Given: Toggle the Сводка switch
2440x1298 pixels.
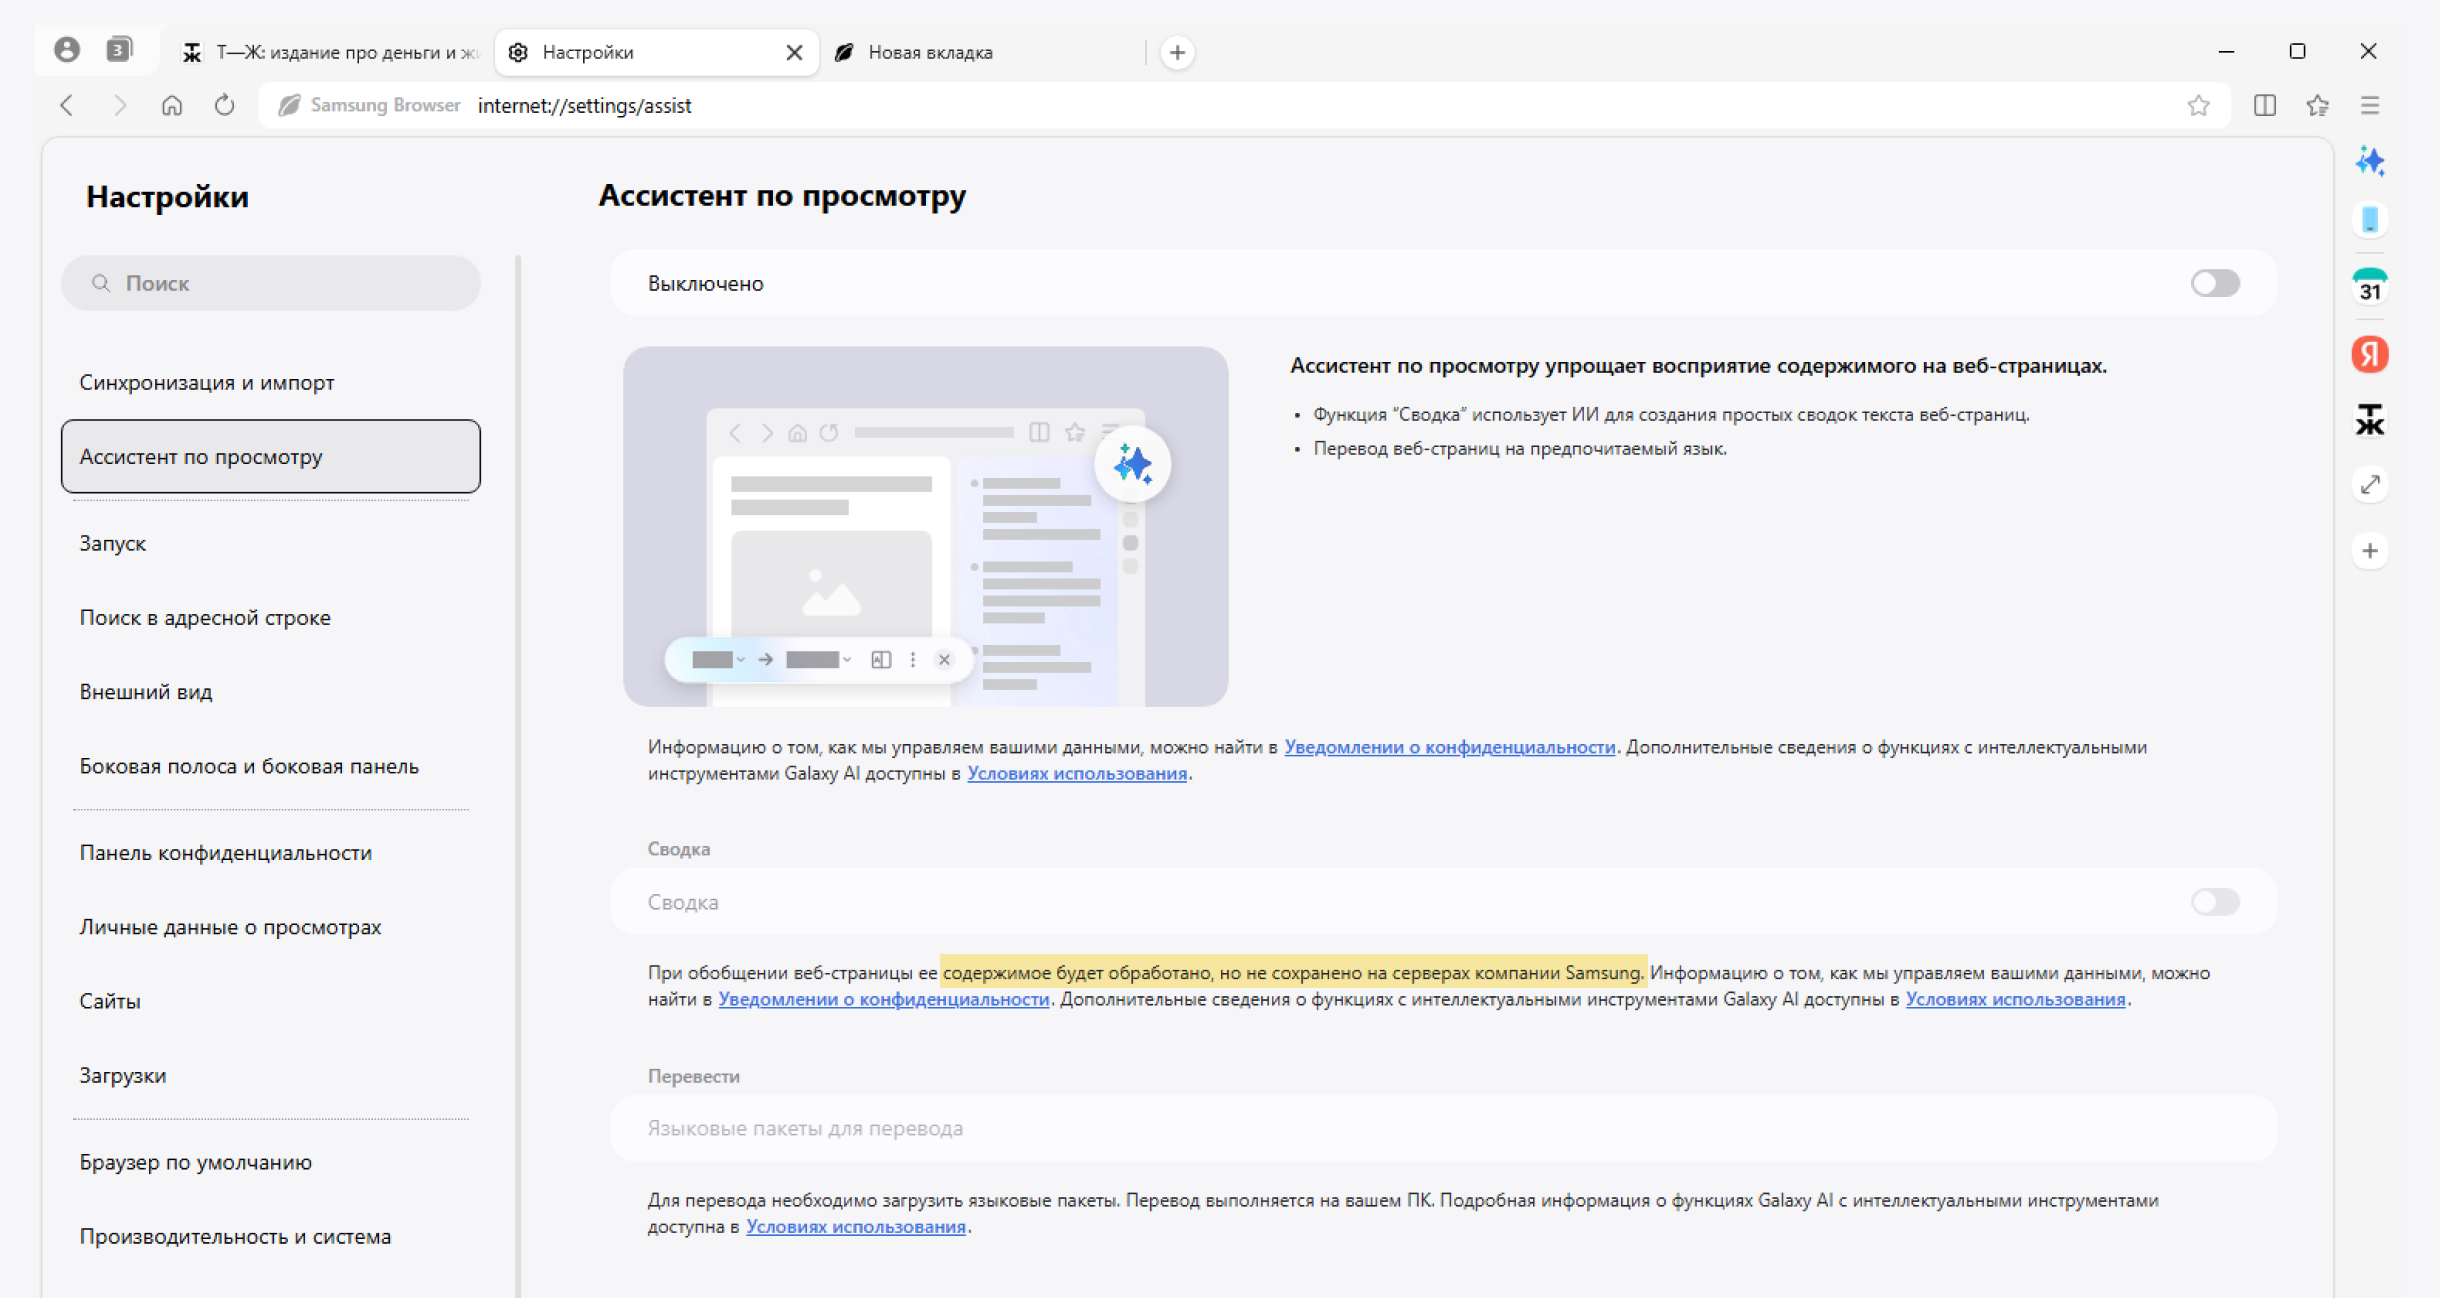Looking at the screenshot, I should [2215, 902].
